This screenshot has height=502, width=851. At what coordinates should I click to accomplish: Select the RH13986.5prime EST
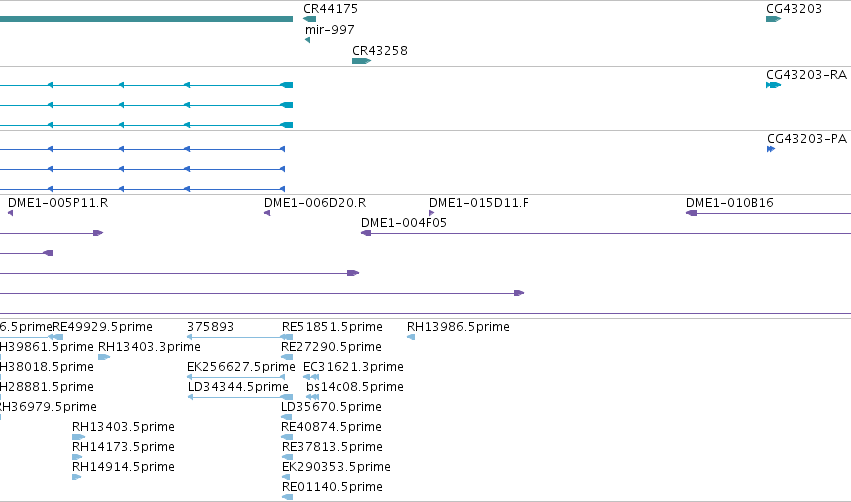pyautogui.click(x=411, y=337)
